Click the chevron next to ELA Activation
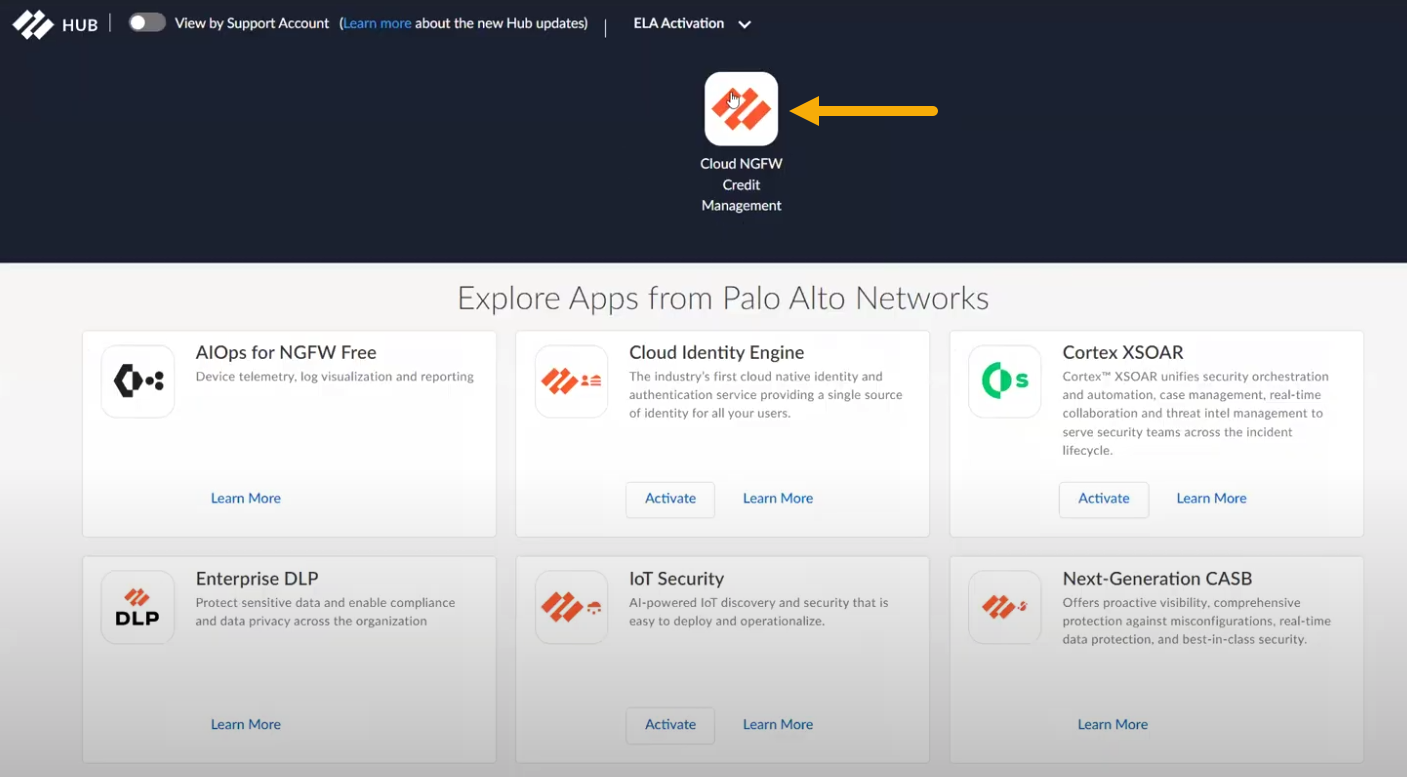Viewport: 1407px width, 777px height. [745, 24]
